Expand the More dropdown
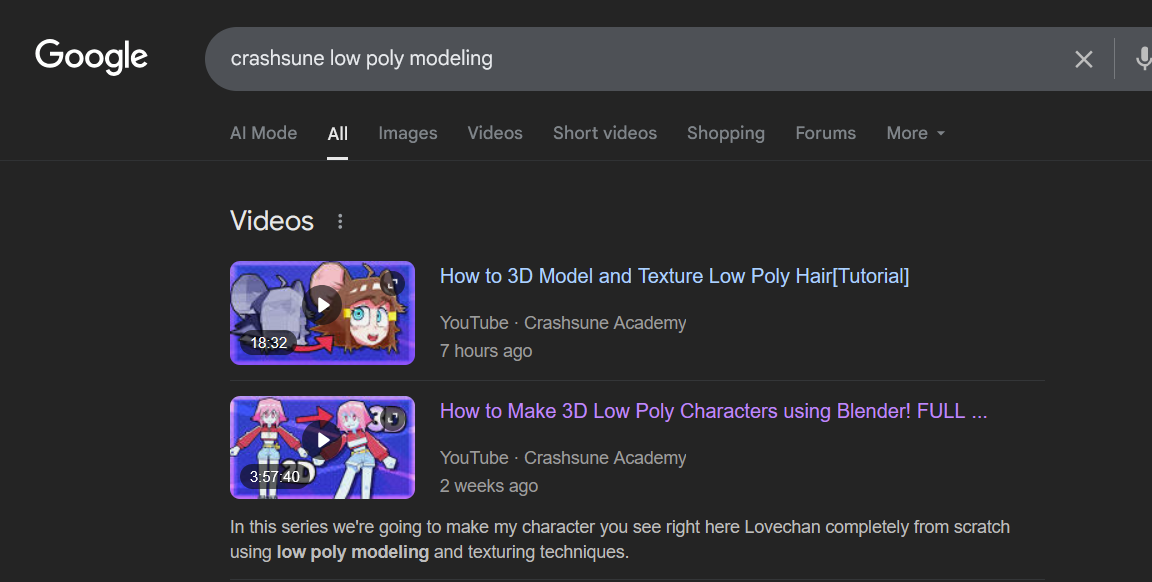The image size is (1152, 582). [915, 133]
